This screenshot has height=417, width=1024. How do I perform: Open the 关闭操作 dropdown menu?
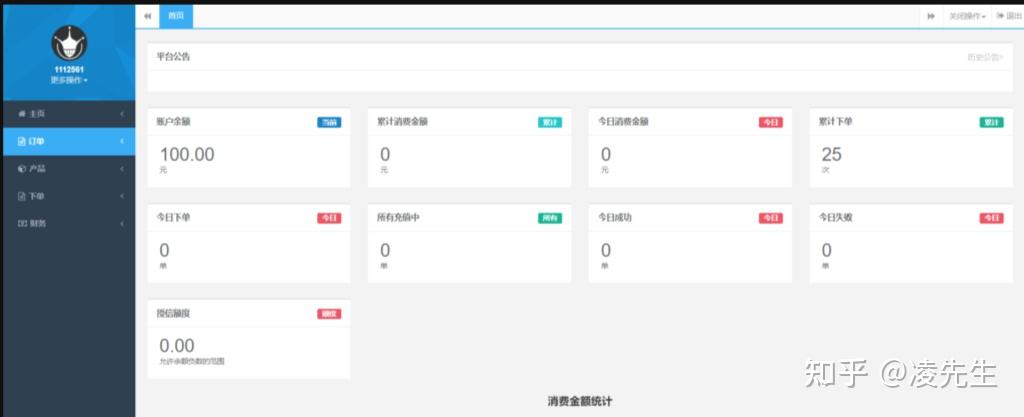tap(967, 16)
